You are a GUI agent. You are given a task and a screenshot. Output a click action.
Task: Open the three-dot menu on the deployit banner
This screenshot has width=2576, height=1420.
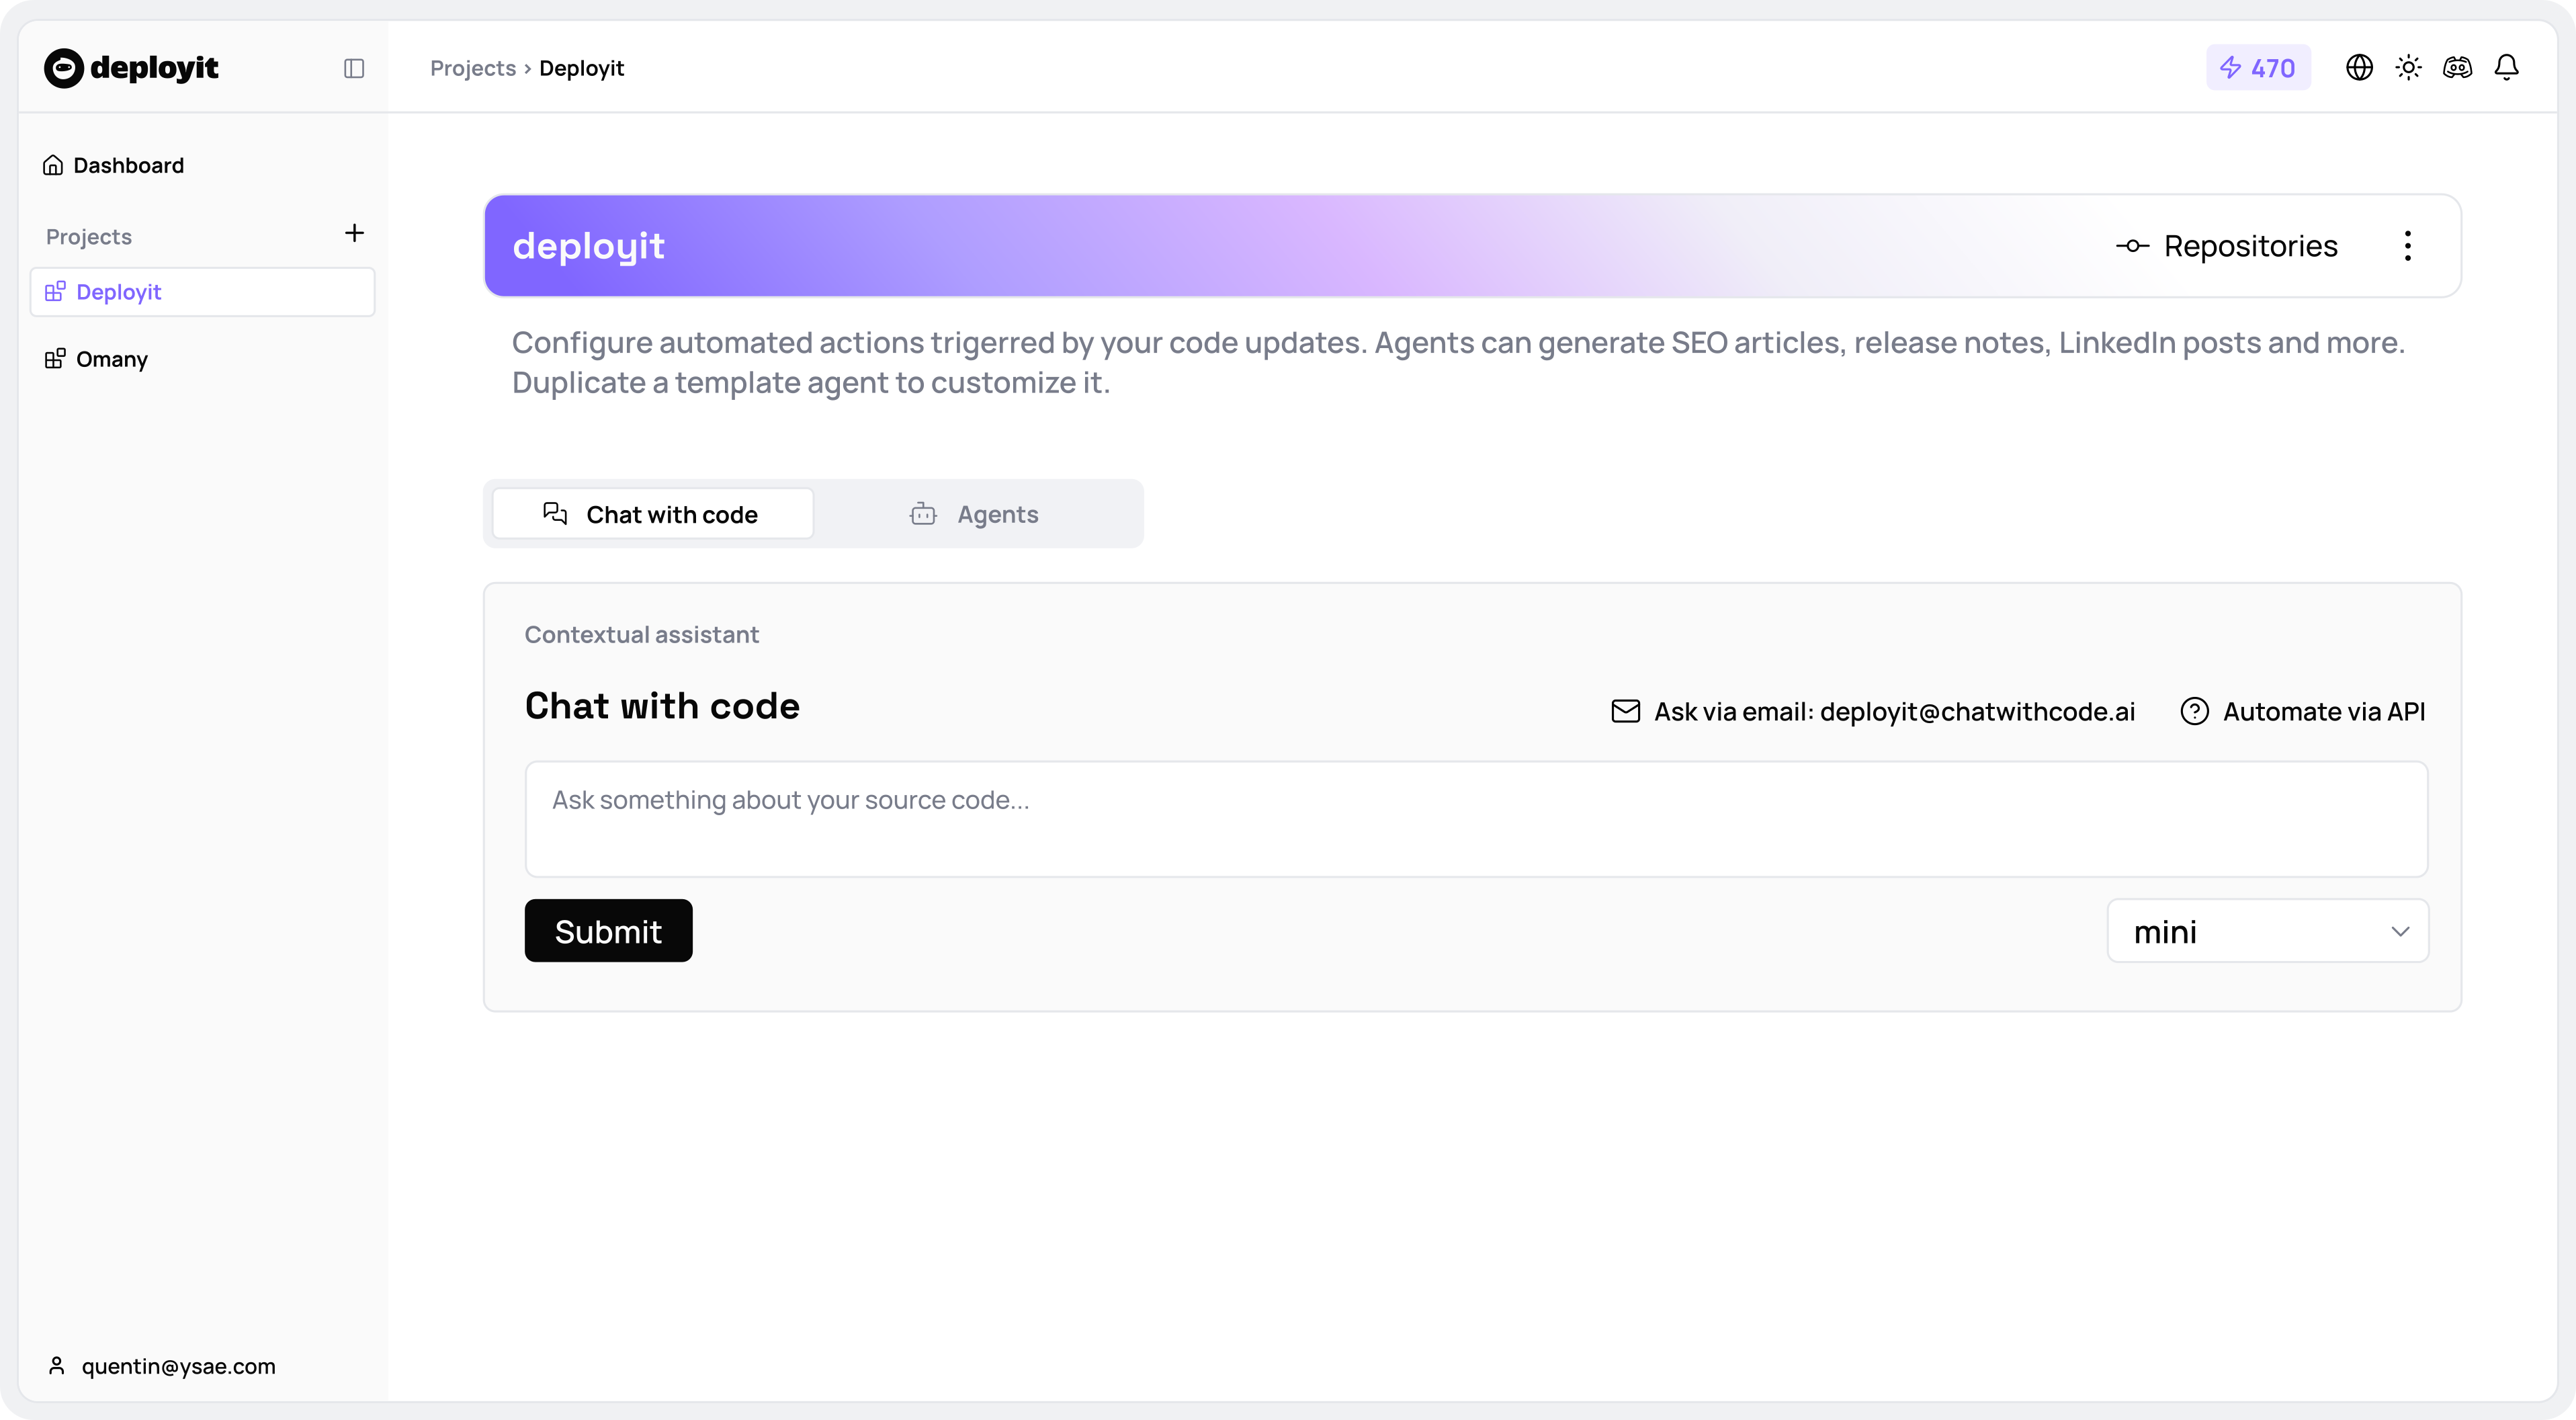click(2408, 245)
